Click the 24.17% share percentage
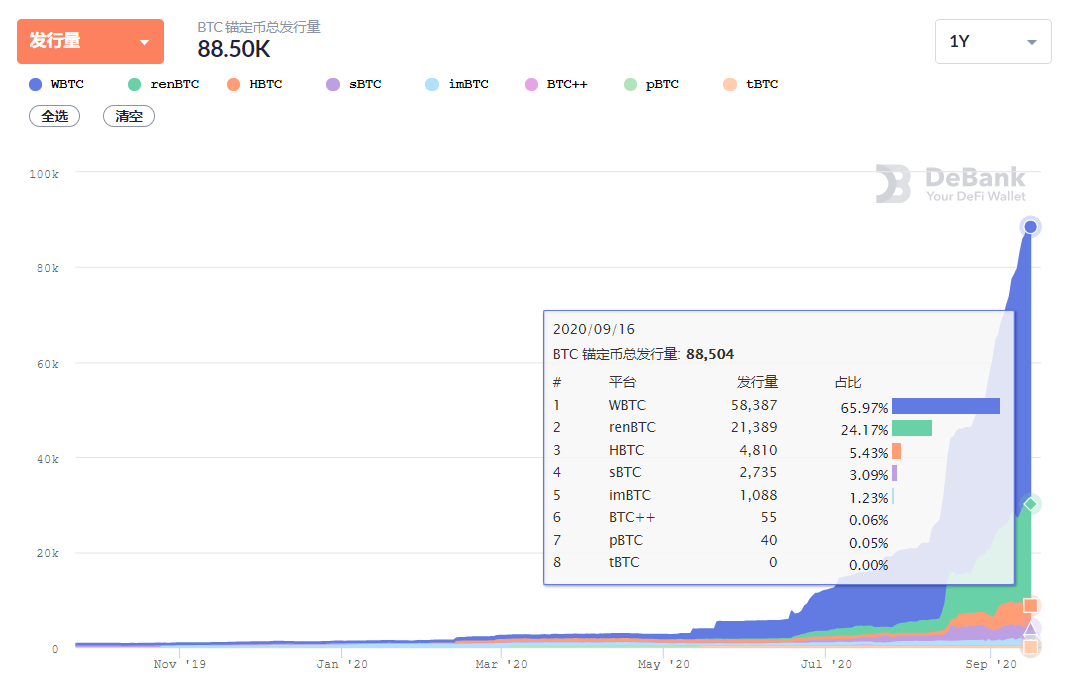This screenshot has width=1070, height=700. coord(864,431)
